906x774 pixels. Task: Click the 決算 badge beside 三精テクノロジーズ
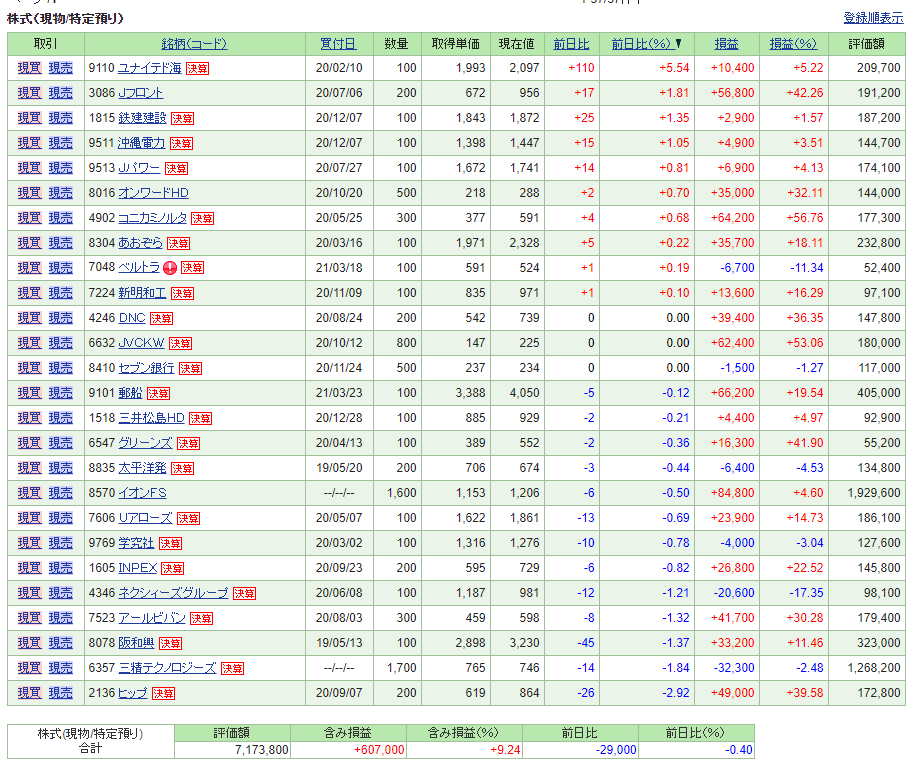coord(232,669)
